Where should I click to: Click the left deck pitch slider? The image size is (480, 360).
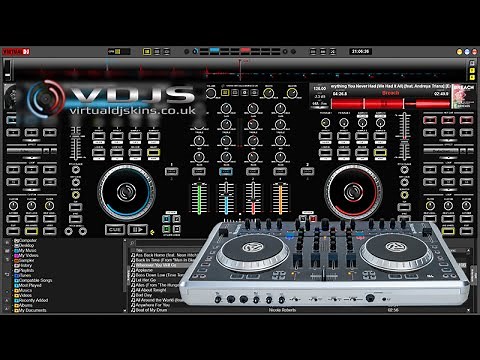76,143
